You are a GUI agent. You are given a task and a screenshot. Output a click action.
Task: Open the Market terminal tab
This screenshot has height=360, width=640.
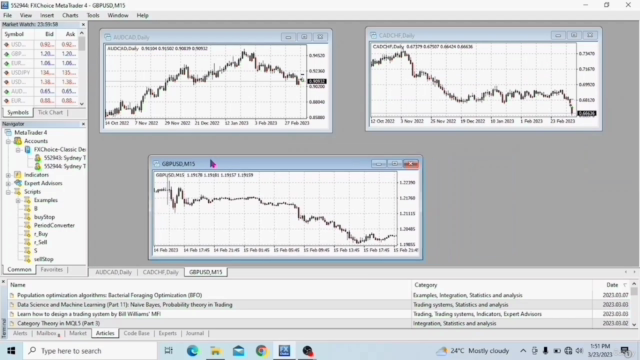click(78, 333)
